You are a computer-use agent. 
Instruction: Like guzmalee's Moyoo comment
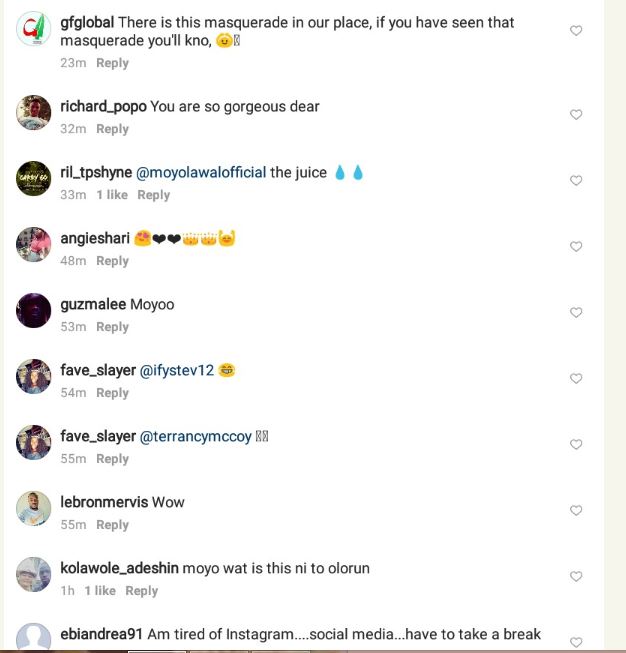click(x=576, y=313)
